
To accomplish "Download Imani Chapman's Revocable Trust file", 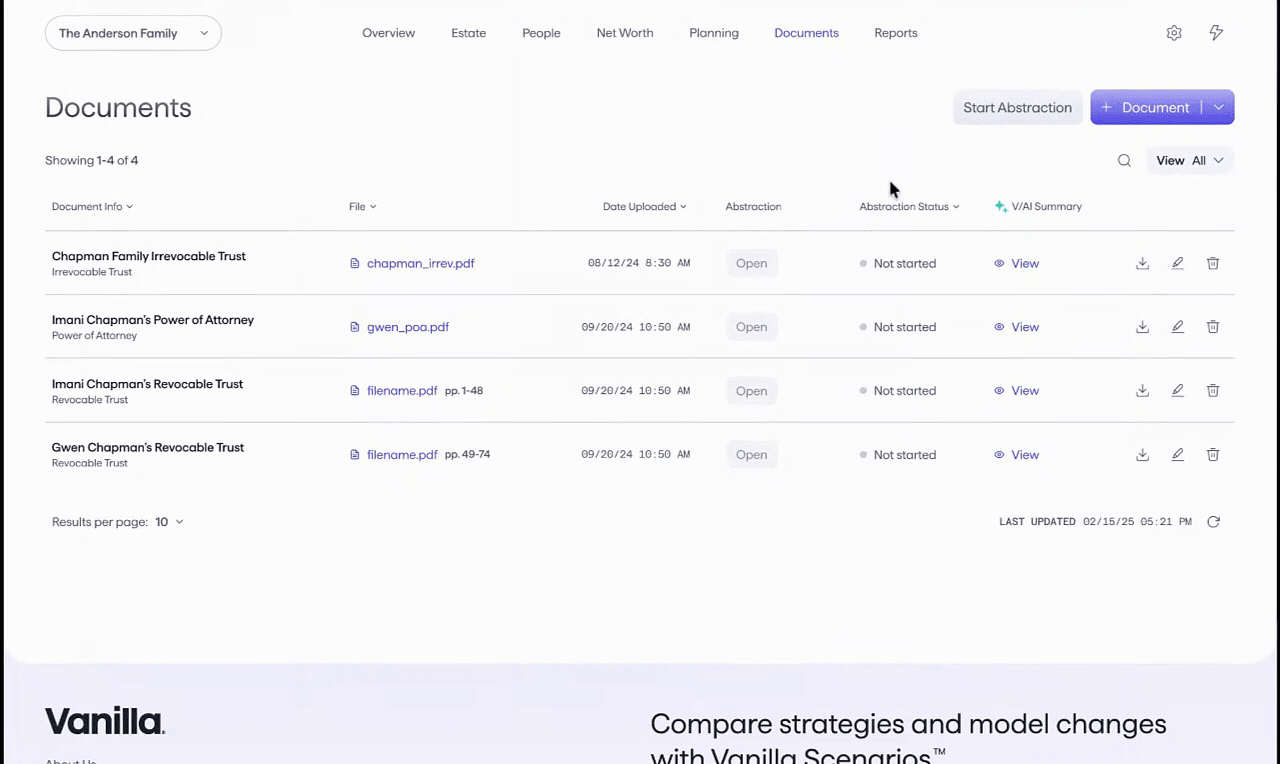I will pyautogui.click(x=1142, y=391).
